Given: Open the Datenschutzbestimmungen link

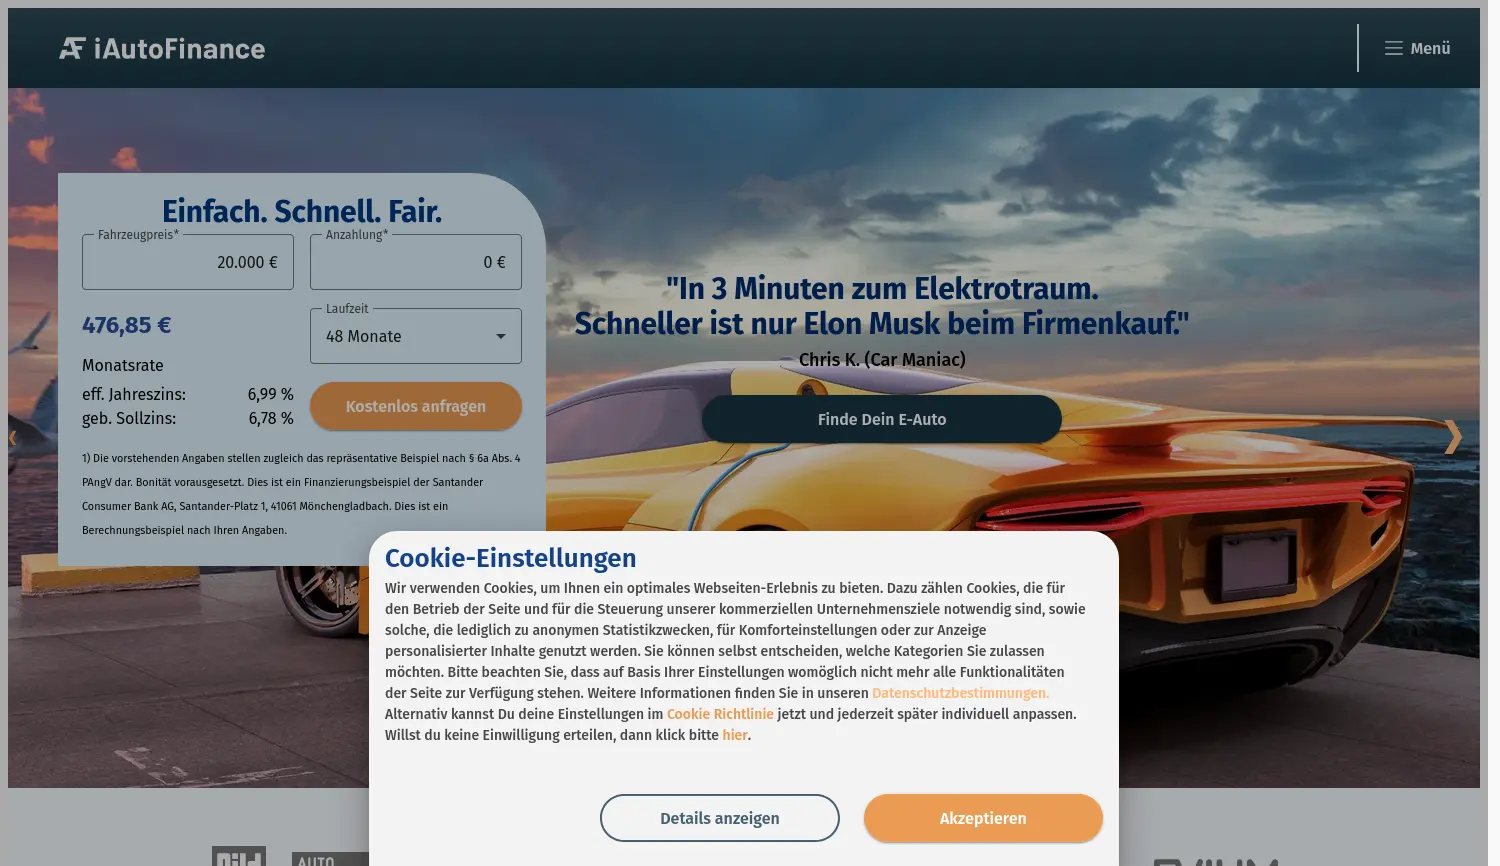Looking at the screenshot, I should pos(960,693).
